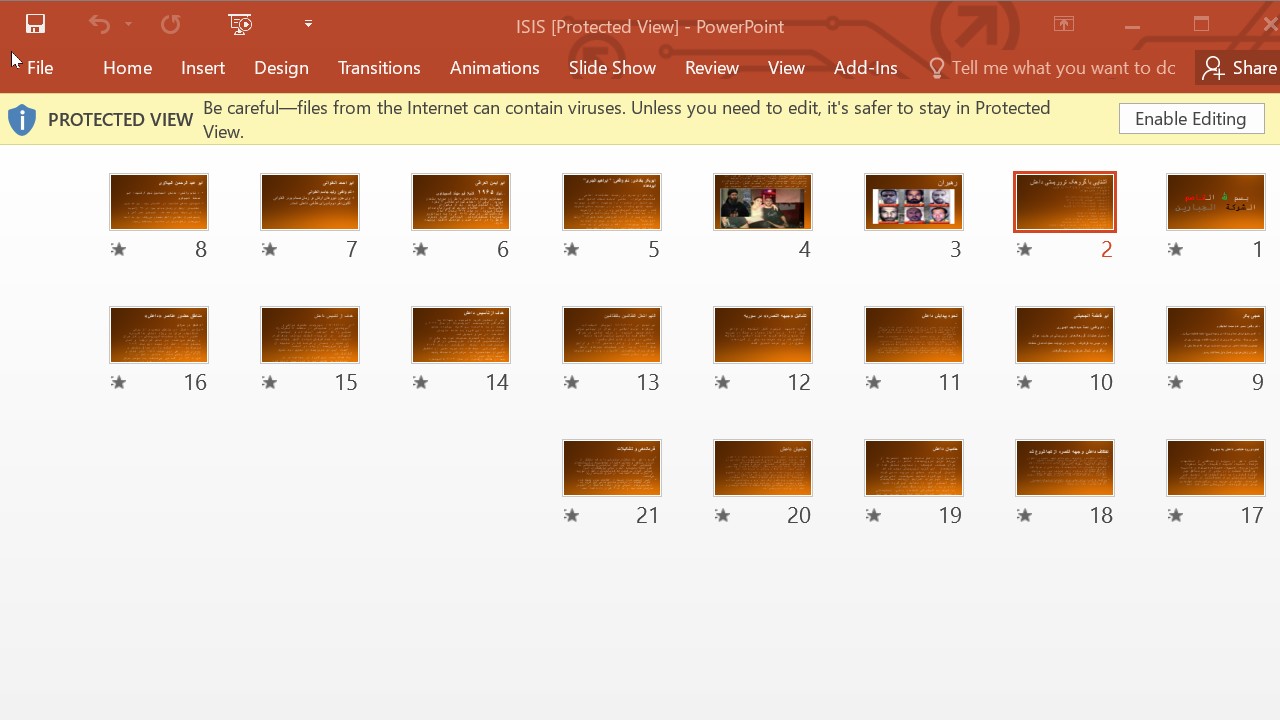Image resolution: width=1280 pixels, height=720 pixels.
Task: Click transition star icon under slide 17
Action: tap(1175, 515)
